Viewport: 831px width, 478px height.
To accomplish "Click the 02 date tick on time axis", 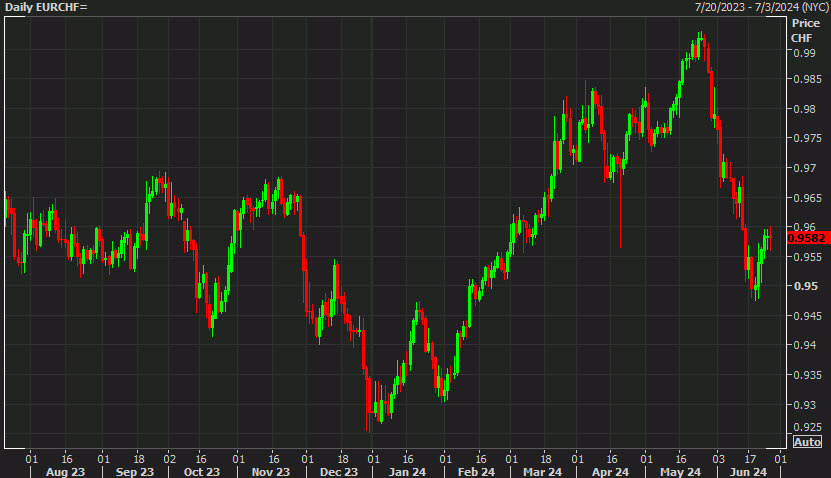I will click(x=170, y=459).
